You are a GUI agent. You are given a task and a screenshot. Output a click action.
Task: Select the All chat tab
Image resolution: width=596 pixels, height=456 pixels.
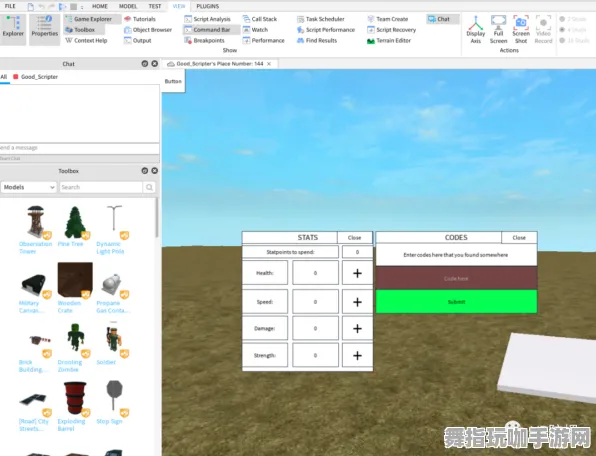(x=4, y=77)
